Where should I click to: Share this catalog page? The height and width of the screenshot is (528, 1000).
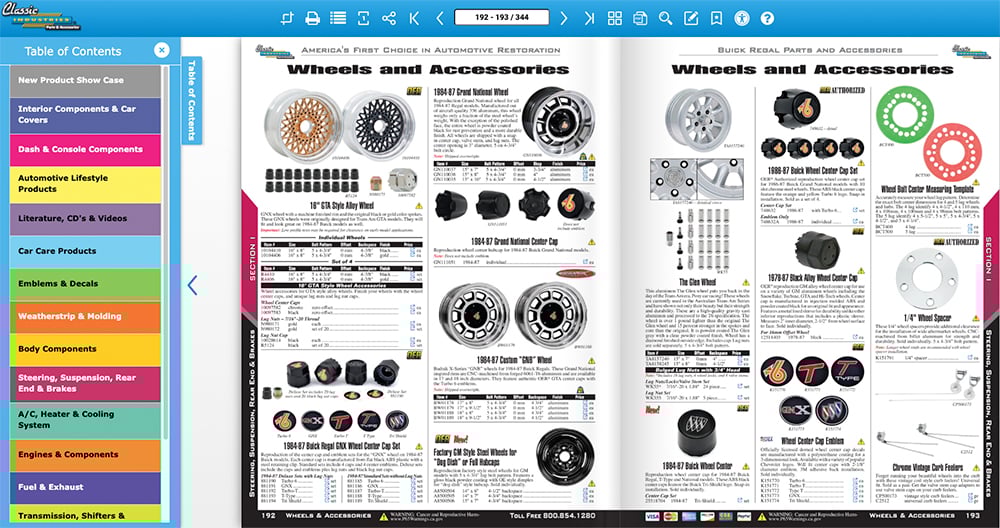(x=388, y=18)
